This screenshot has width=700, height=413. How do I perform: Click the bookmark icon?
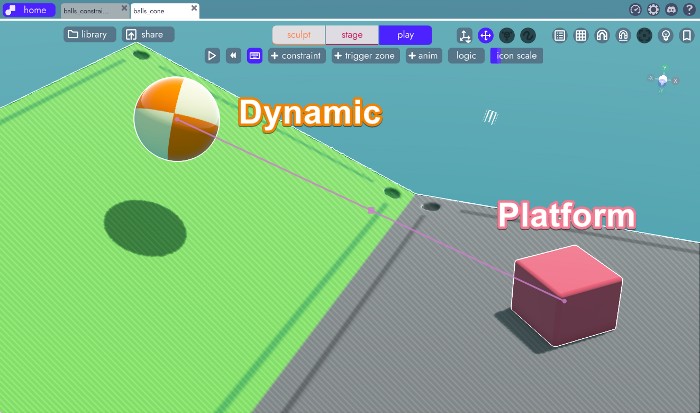click(687, 35)
